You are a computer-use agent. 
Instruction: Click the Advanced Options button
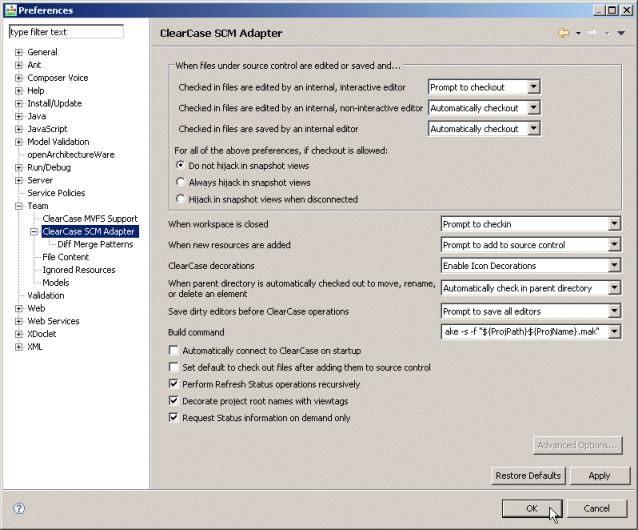(x=578, y=445)
